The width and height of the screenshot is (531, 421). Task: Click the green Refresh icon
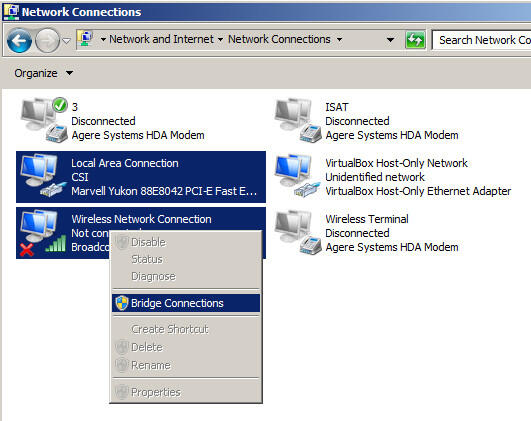coord(415,40)
